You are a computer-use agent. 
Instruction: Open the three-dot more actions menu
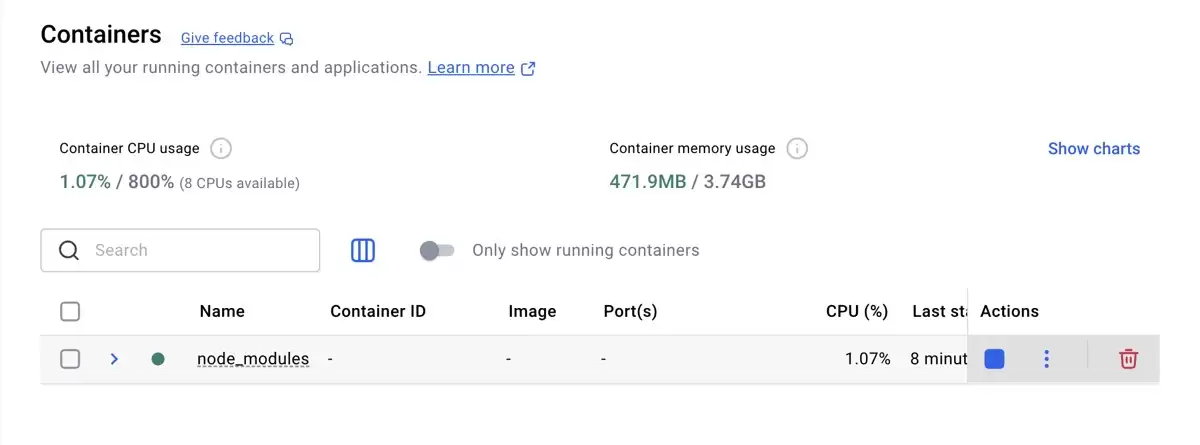point(1046,359)
